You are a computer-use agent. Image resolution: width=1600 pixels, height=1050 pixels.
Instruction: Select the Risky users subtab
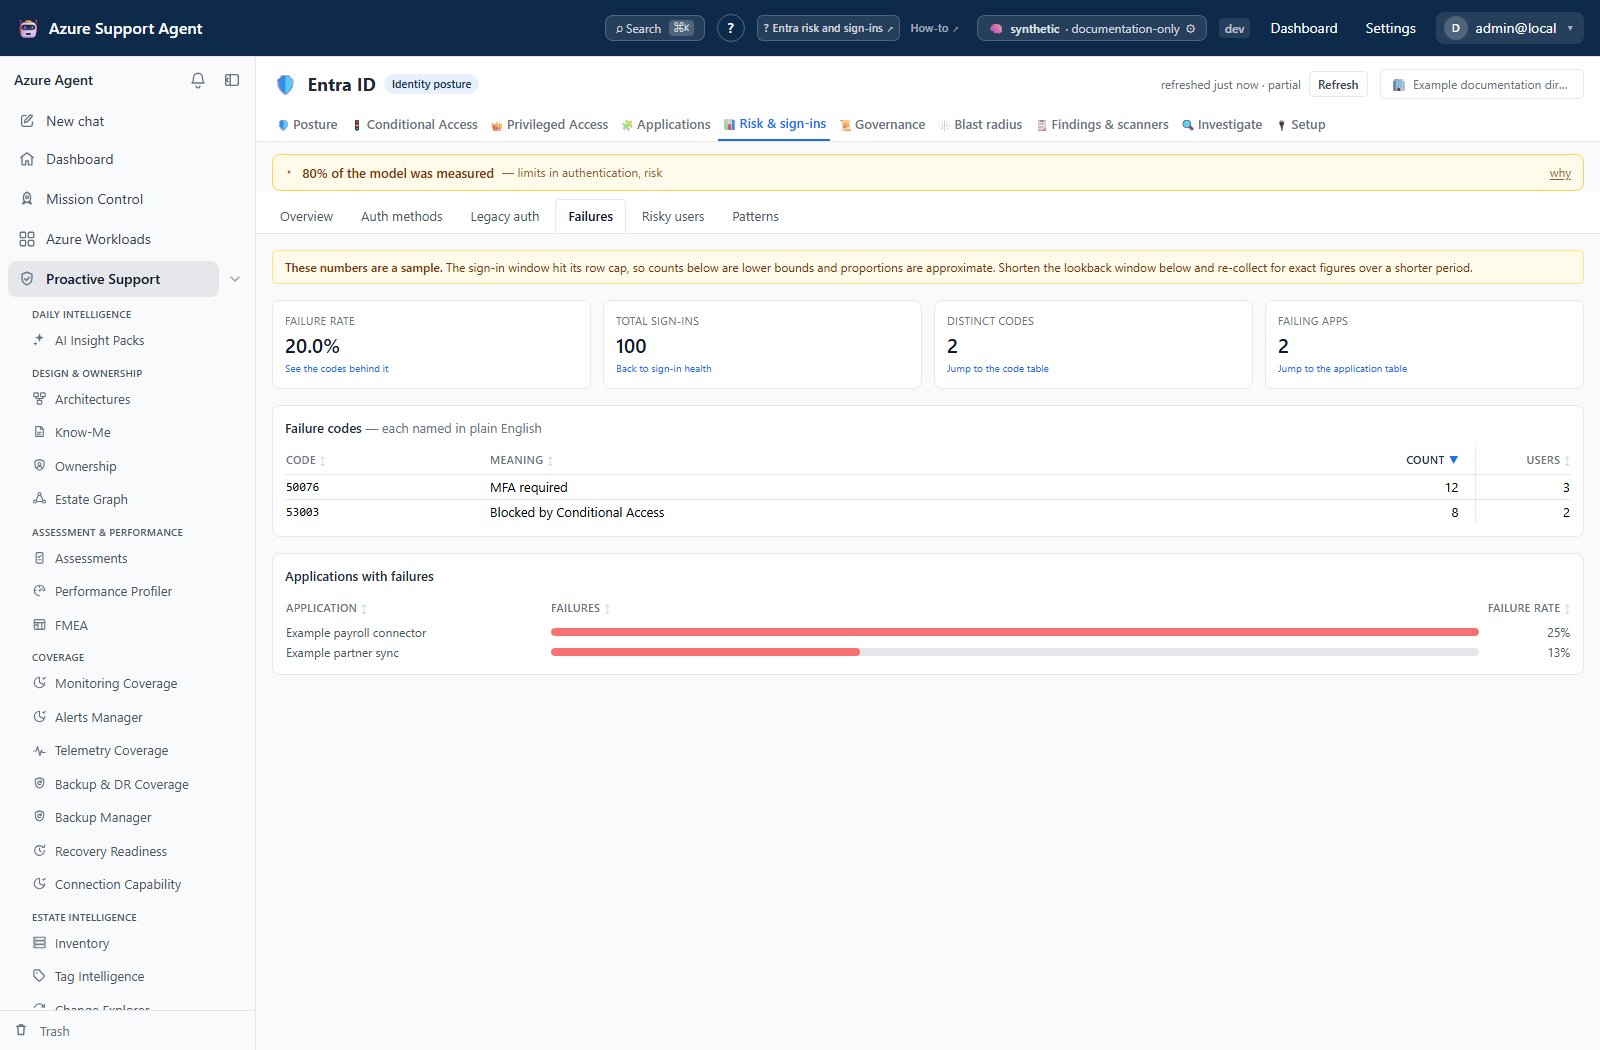[673, 216]
